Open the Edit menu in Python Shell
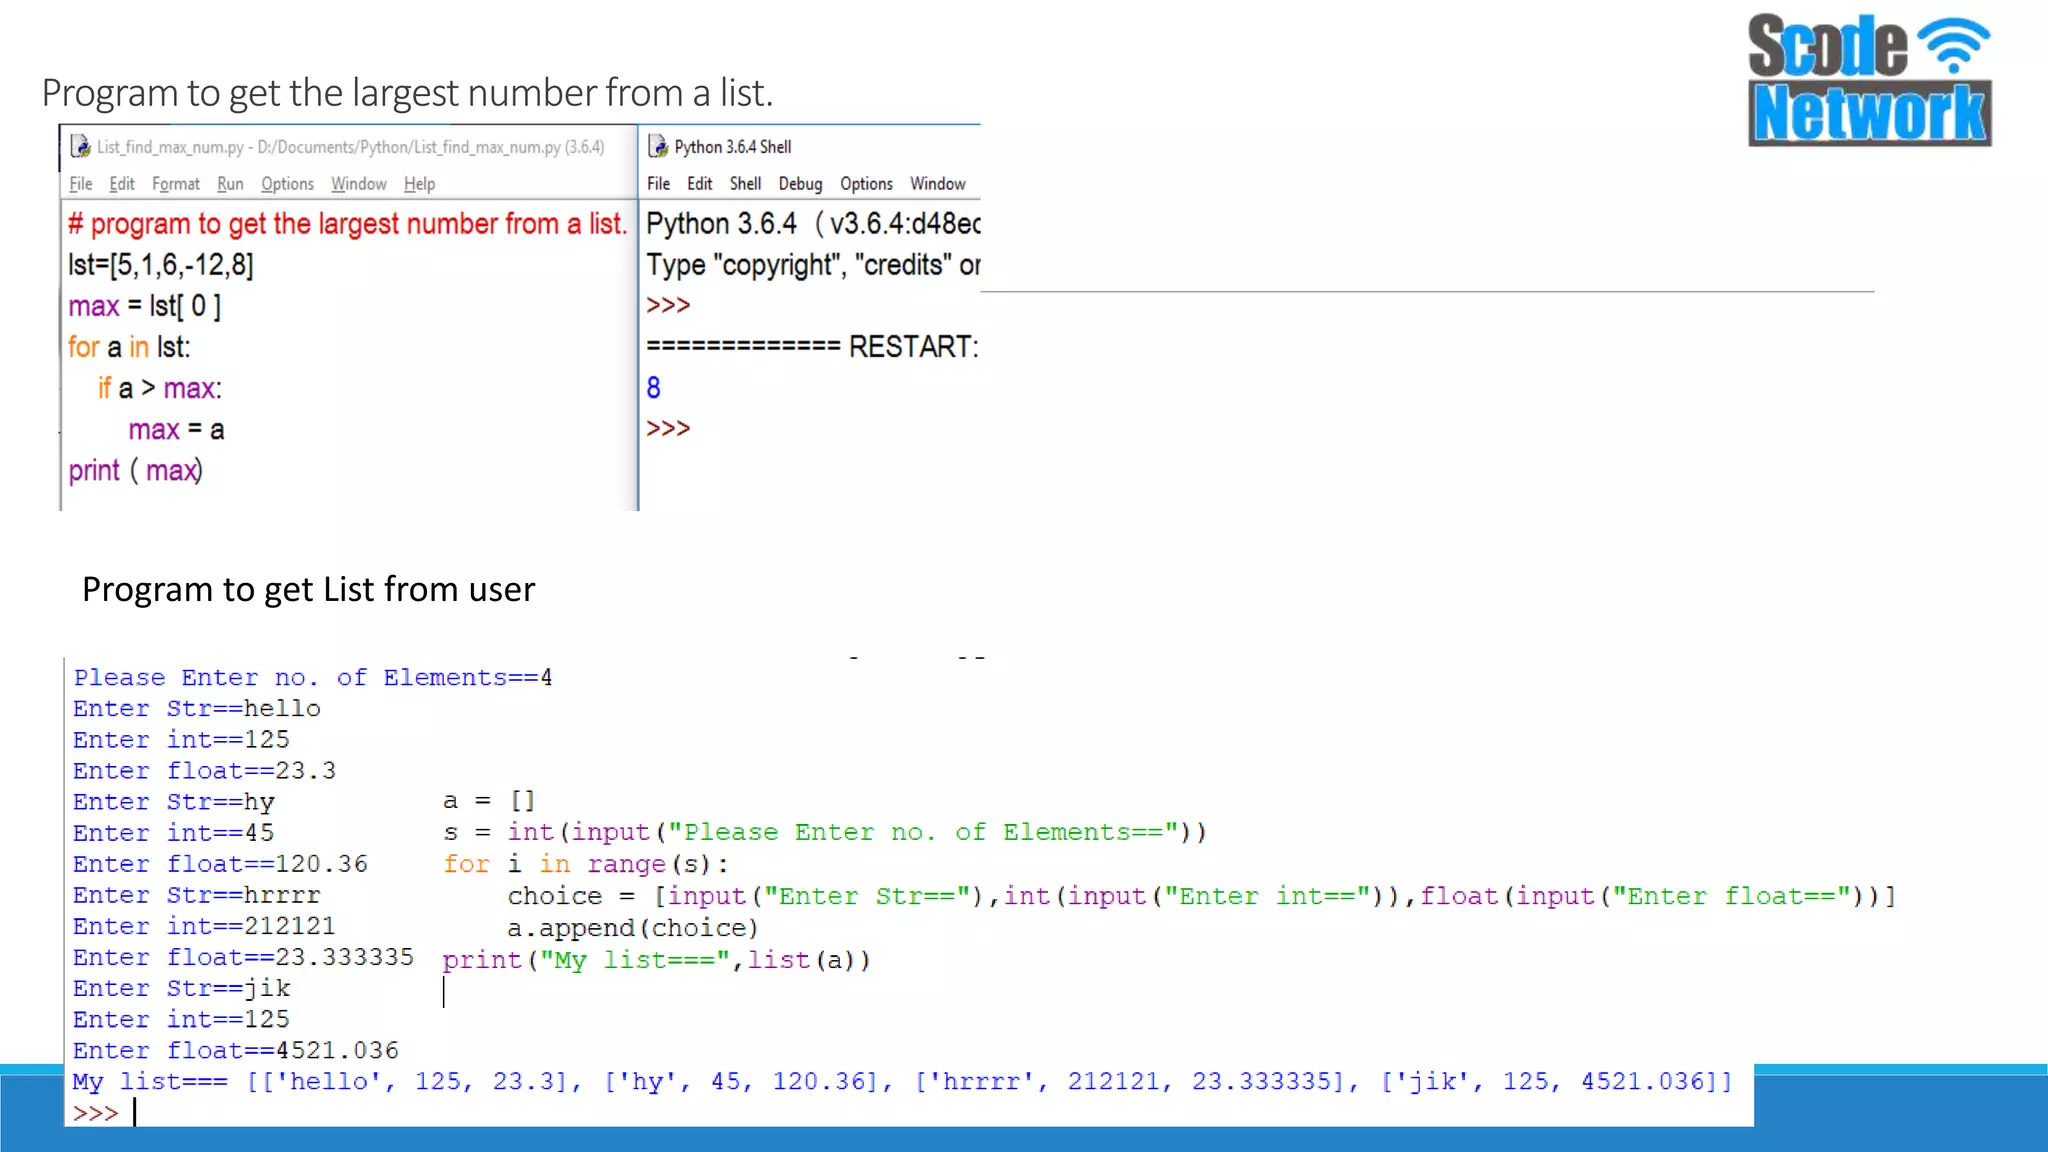This screenshot has width=2048, height=1152. coord(699,184)
